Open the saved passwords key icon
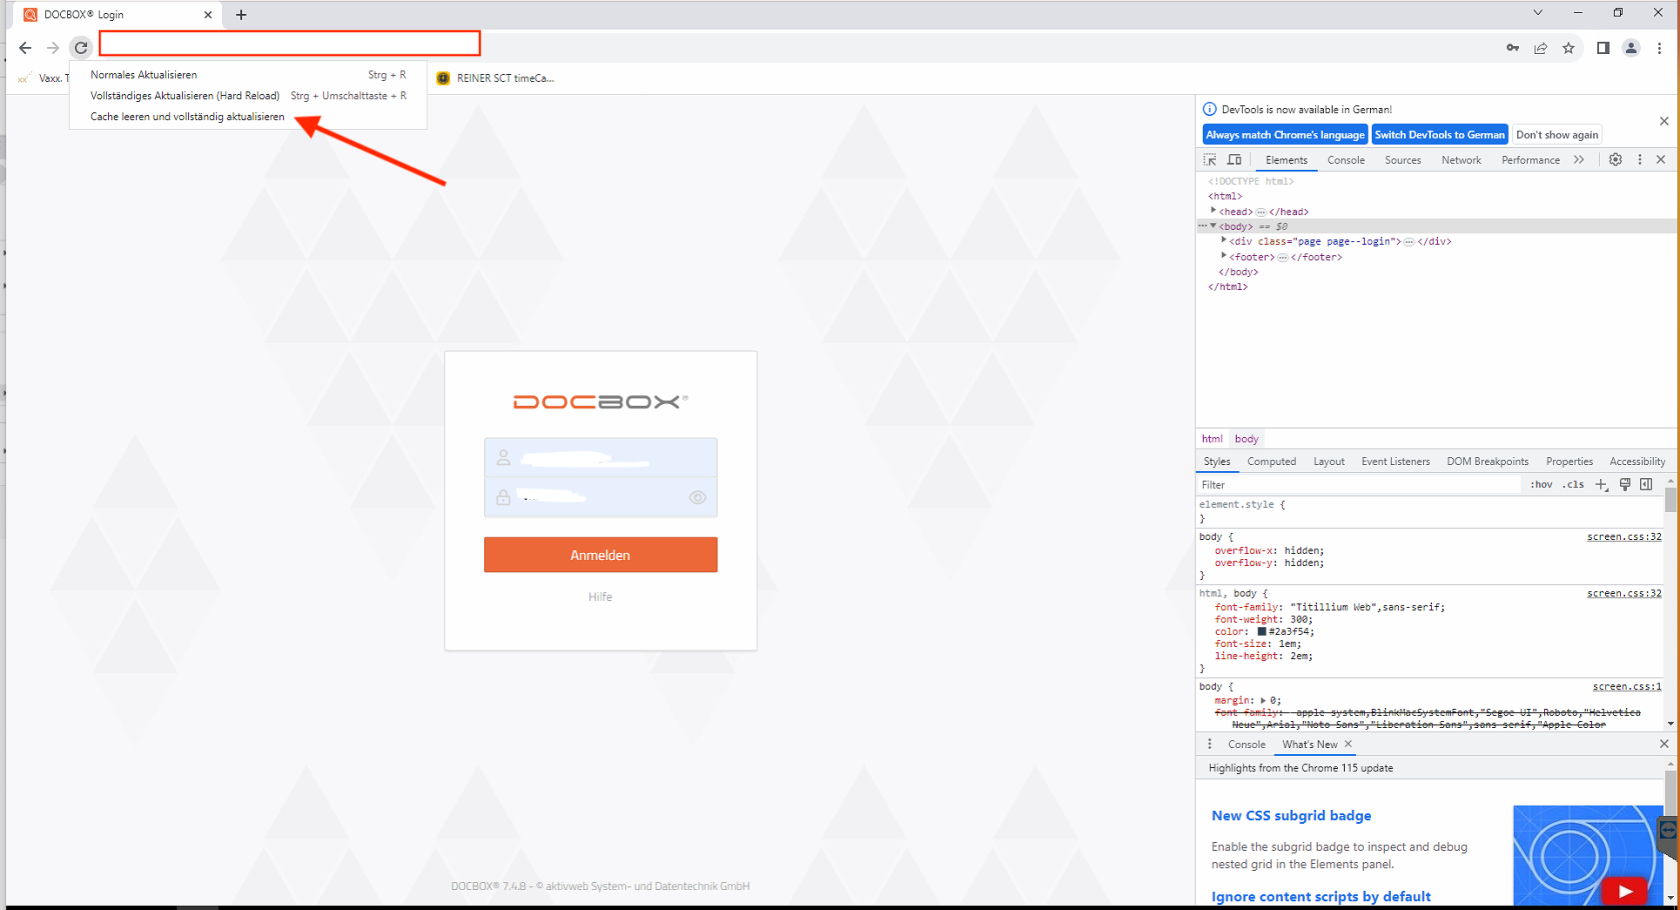Image resolution: width=1680 pixels, height=910 pixels. 1513,48
